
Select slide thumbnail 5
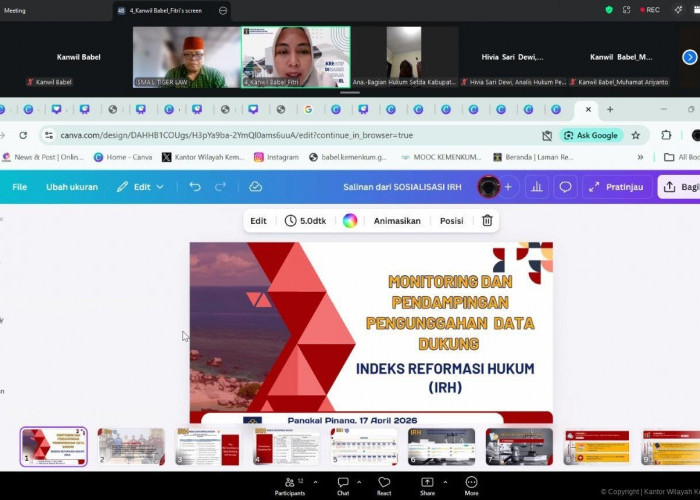(x=364, y=446)
